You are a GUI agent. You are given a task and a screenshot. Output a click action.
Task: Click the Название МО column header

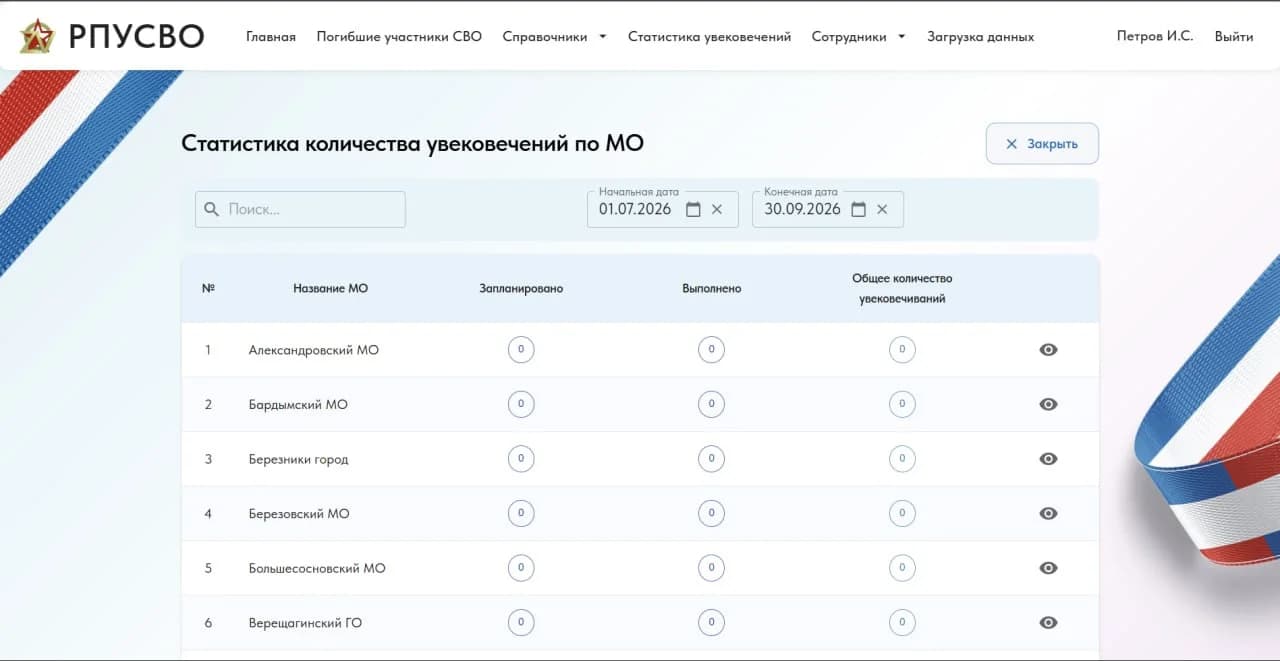click(x=330, y=288)
